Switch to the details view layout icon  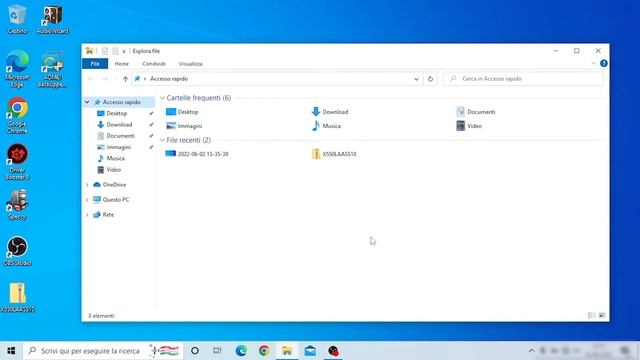(591, 316)
